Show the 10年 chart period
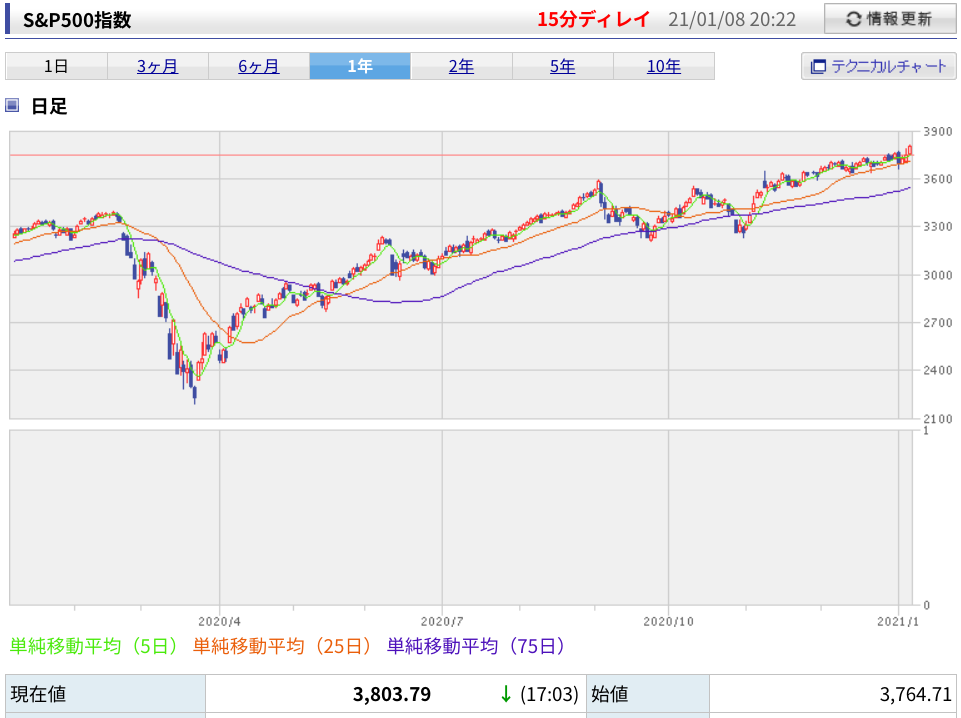 [664, 66]
